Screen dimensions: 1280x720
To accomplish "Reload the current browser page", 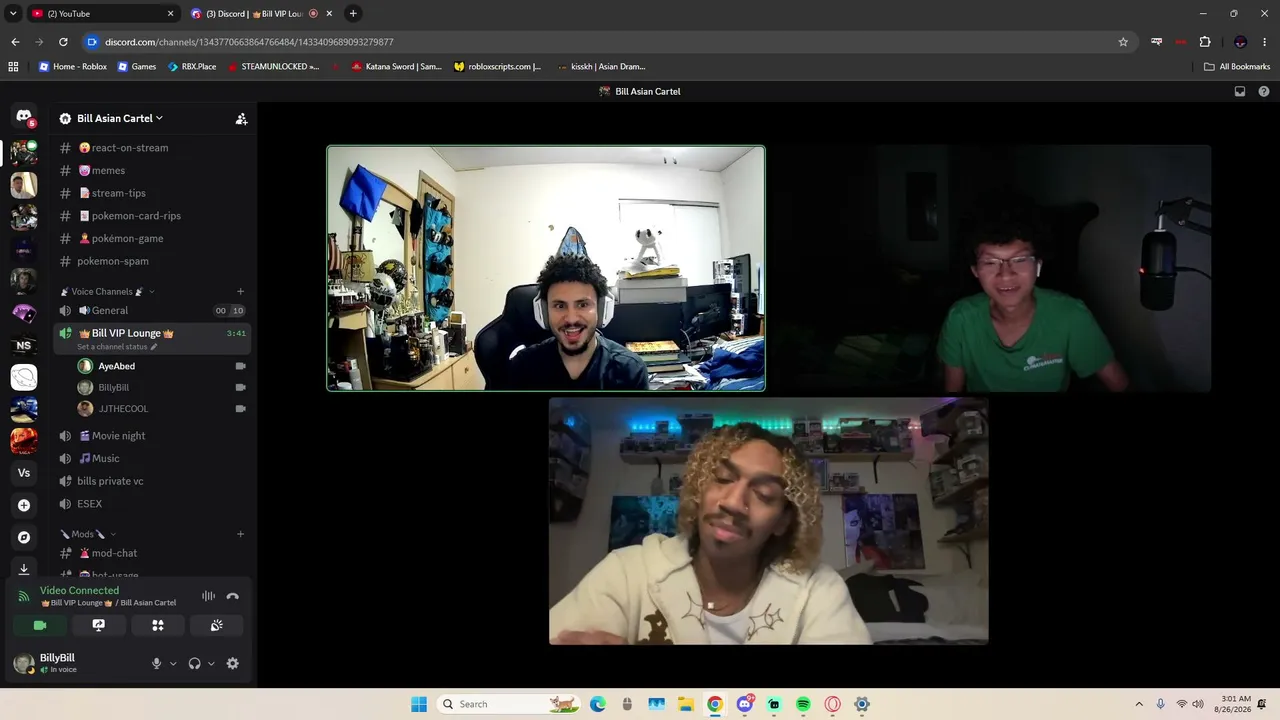I will click(63, 42).
